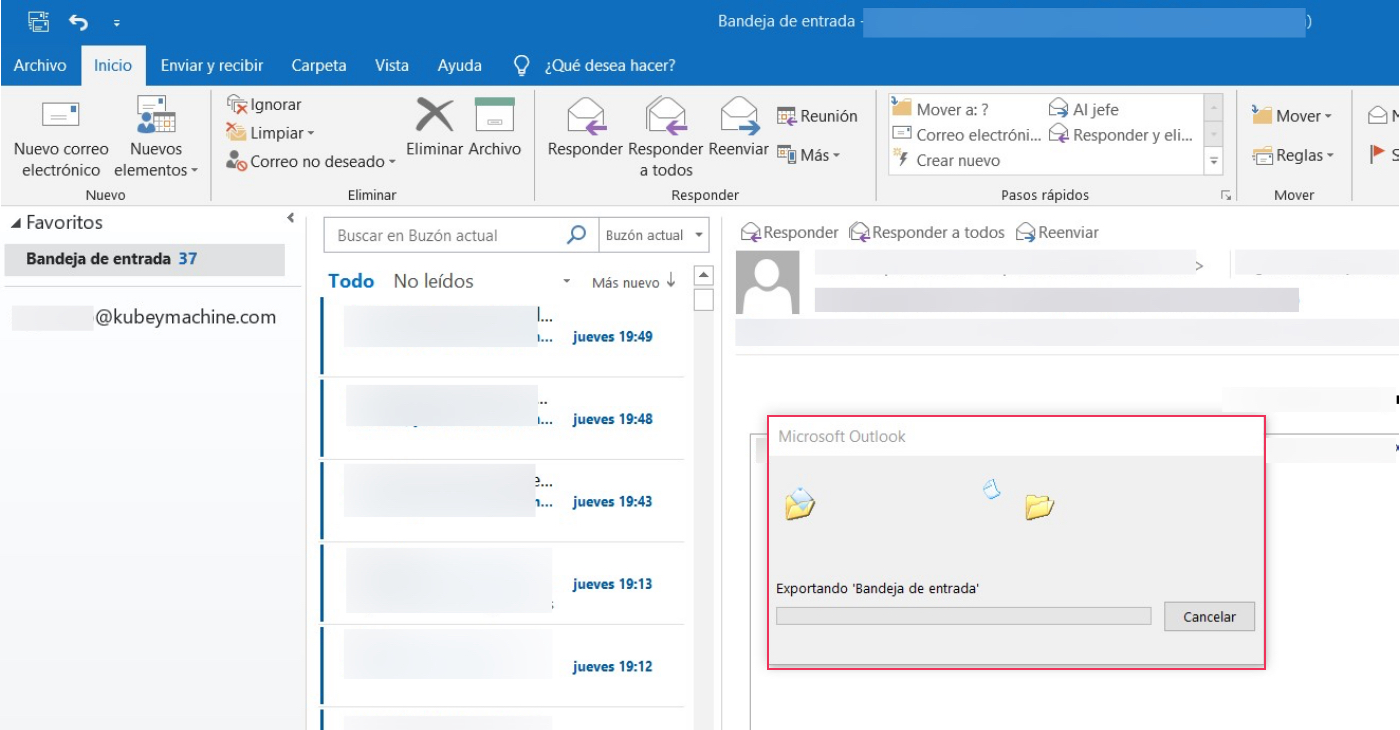1400x730 pixels.
Task: Open the email received jueves 19:48
Action: pos(502,419)
